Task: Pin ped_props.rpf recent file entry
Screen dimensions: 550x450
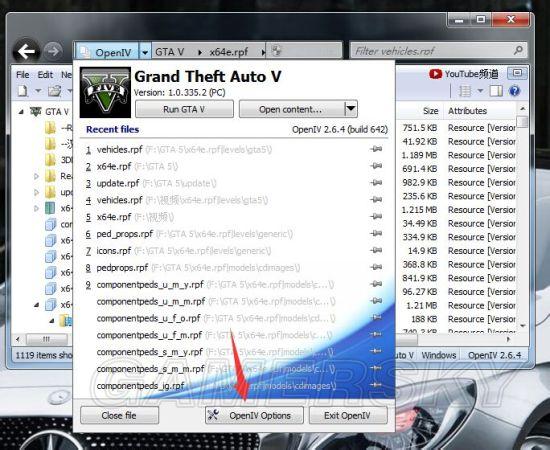Action: 376,233
